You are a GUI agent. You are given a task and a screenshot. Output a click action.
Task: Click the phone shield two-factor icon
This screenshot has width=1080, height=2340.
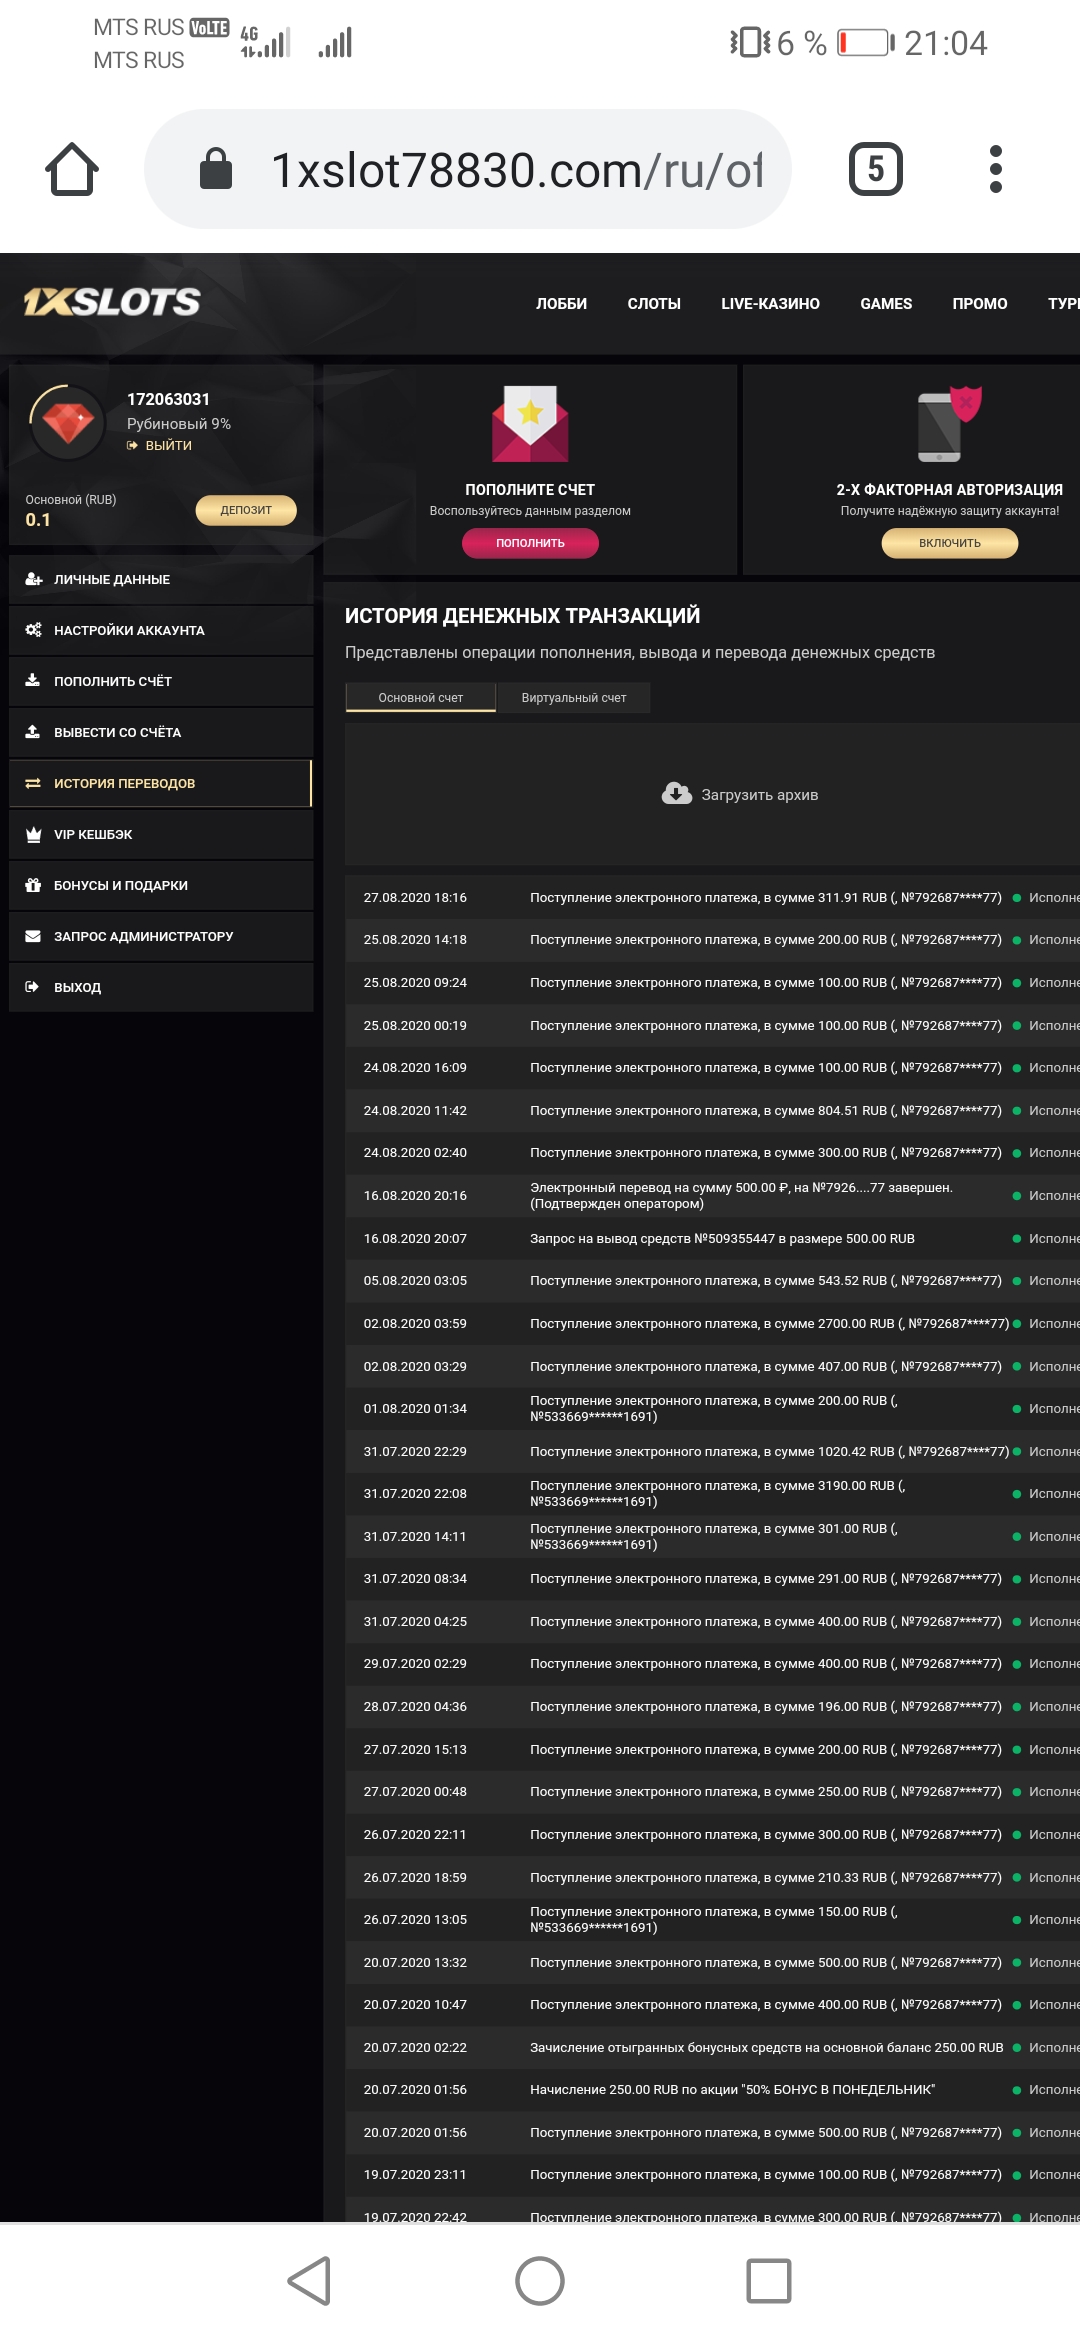pyautogui.click(x=948, y=424)
